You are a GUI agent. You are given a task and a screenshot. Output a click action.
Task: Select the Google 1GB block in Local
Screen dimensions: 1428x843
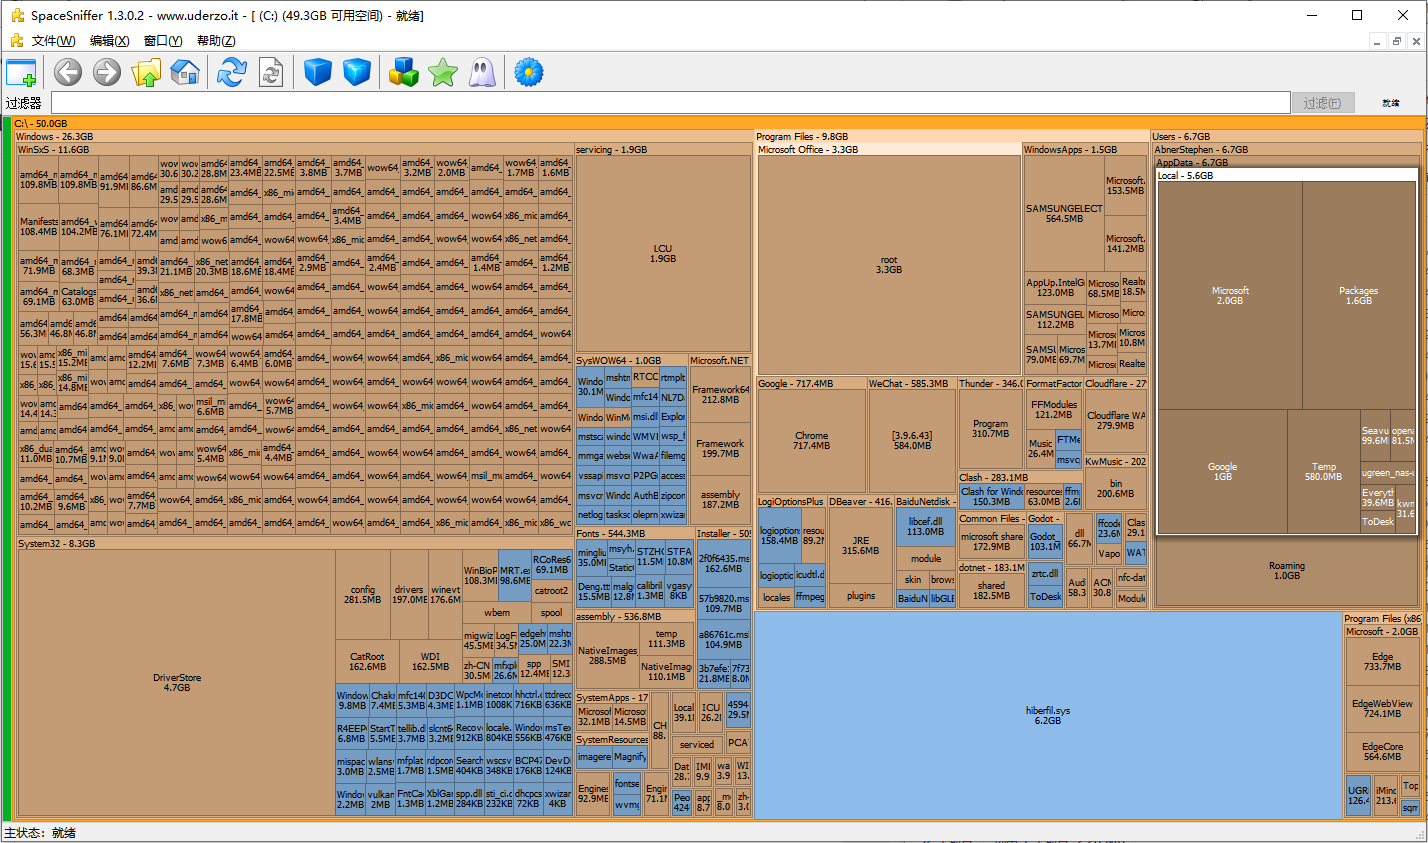1222,472
